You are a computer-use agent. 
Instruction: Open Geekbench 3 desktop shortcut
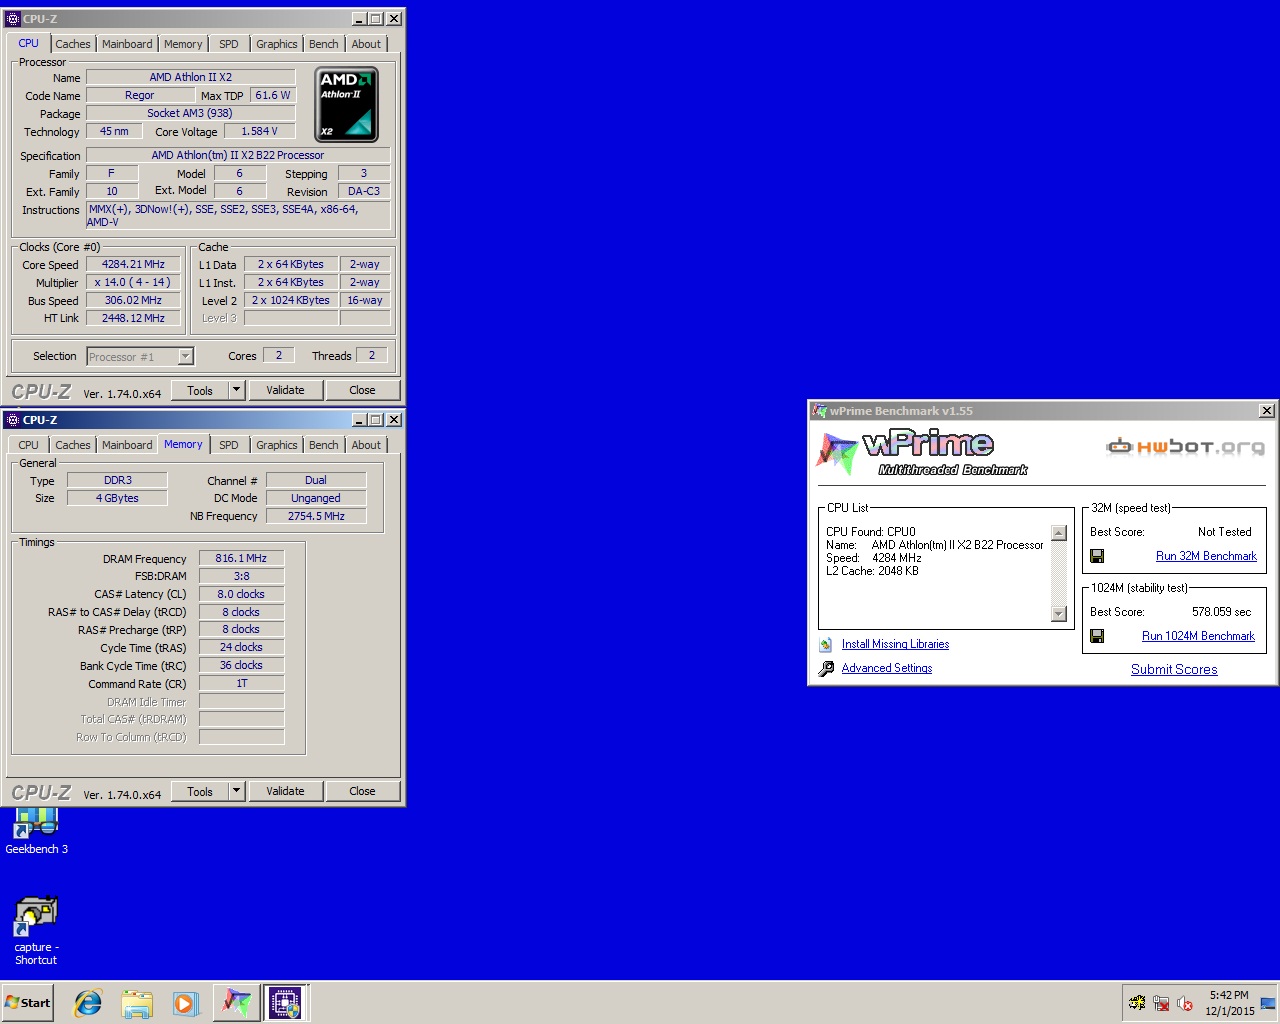[36, 830]
